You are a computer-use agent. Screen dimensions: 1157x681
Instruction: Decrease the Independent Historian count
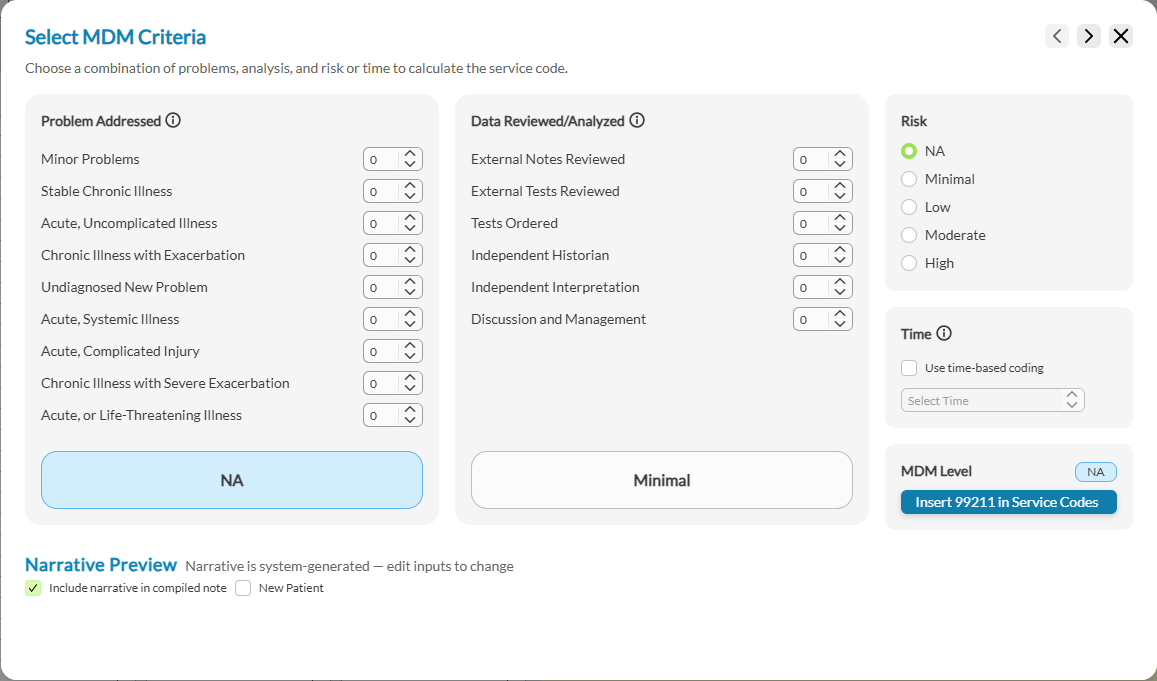pyautogui.click(x=838, y=259)
